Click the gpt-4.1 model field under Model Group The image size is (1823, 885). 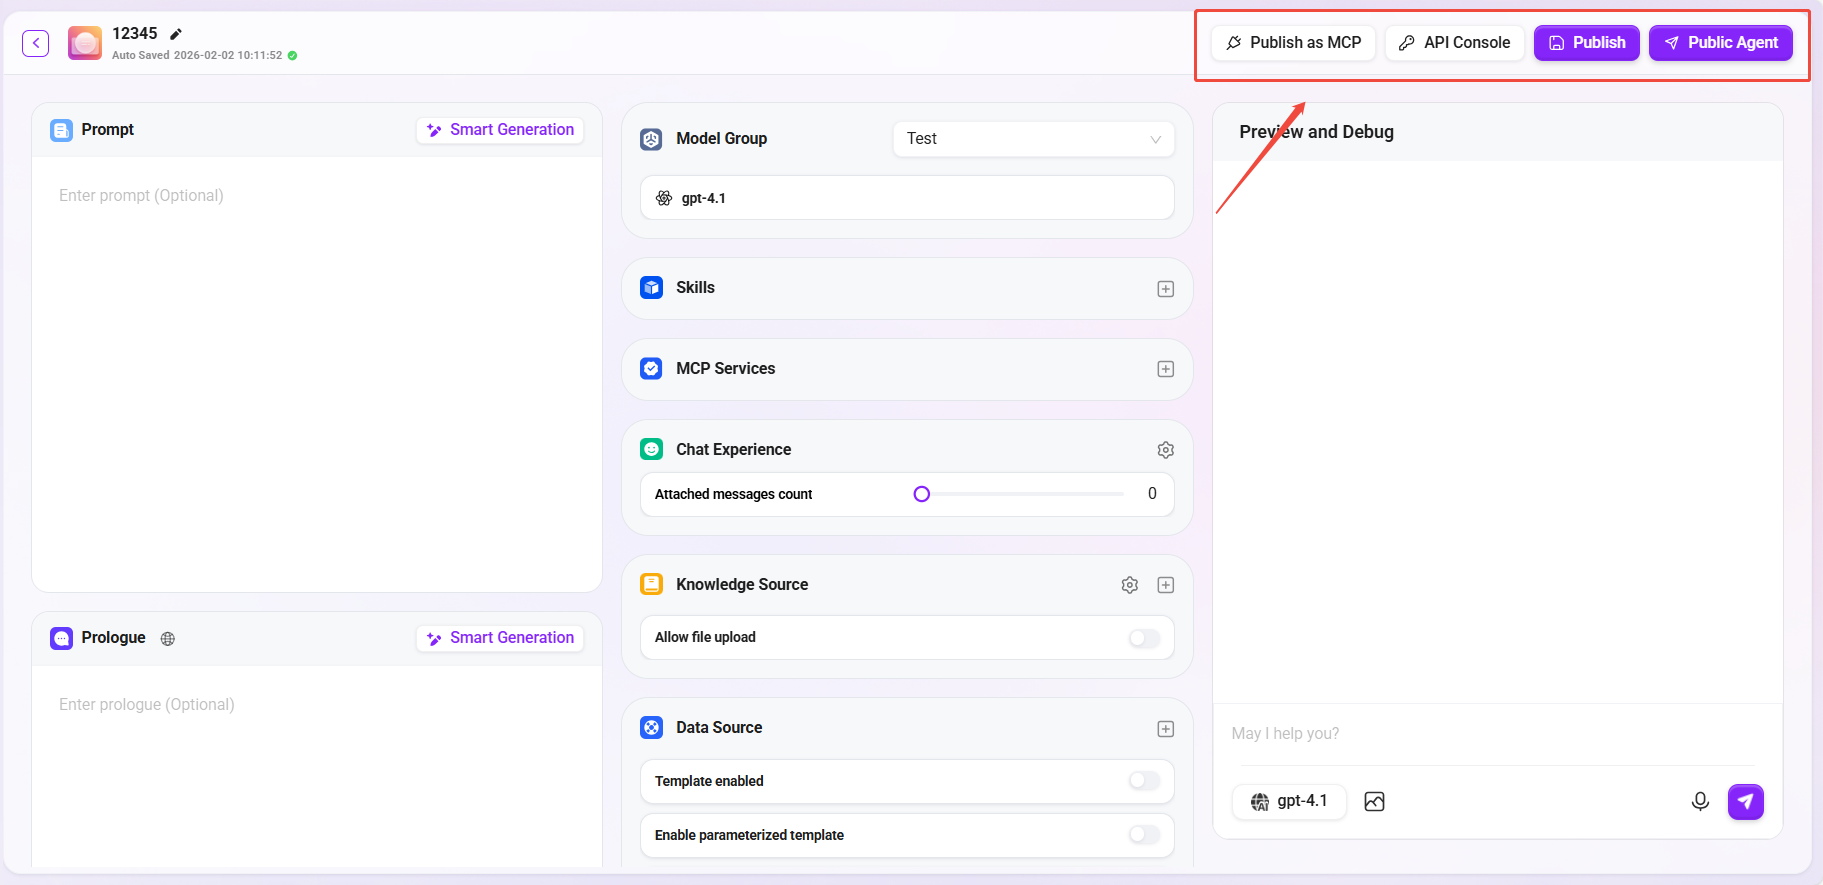[906, 198]
